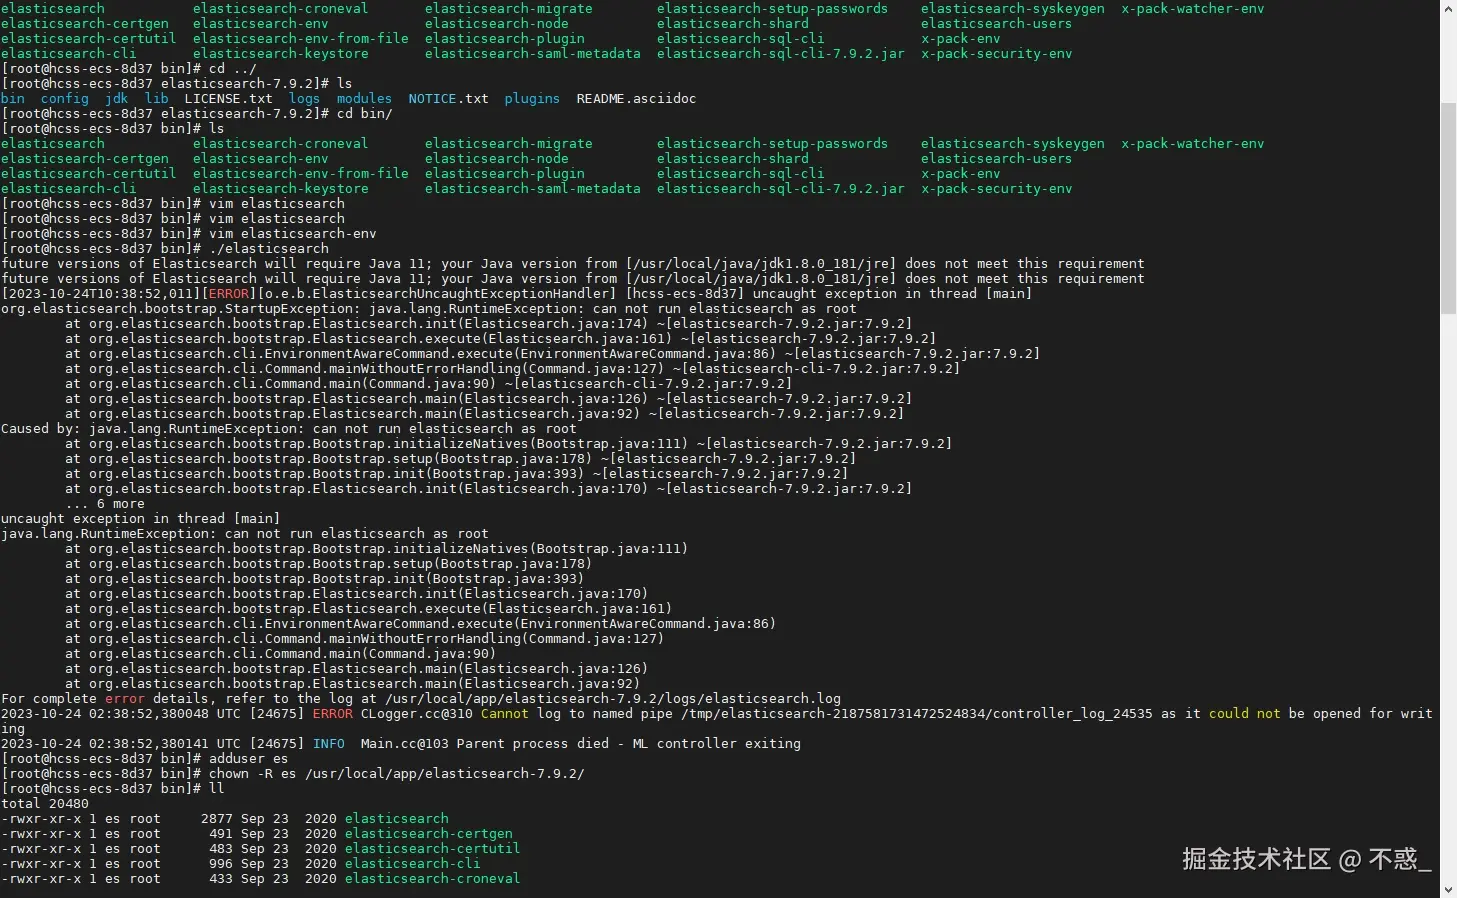This screenshot has width=1457, height=898.
Task: Click the cyan INFO log level
Action: [328, 744]
